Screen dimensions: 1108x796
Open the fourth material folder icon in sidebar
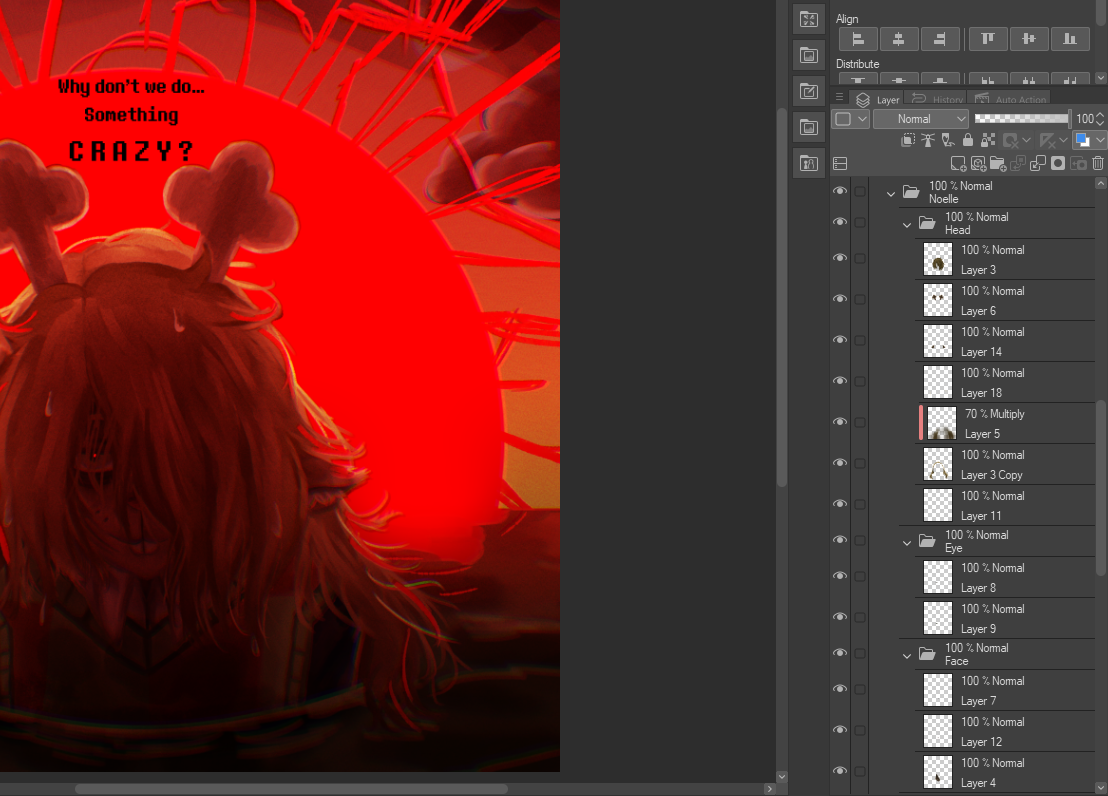(x=809, y=127)
